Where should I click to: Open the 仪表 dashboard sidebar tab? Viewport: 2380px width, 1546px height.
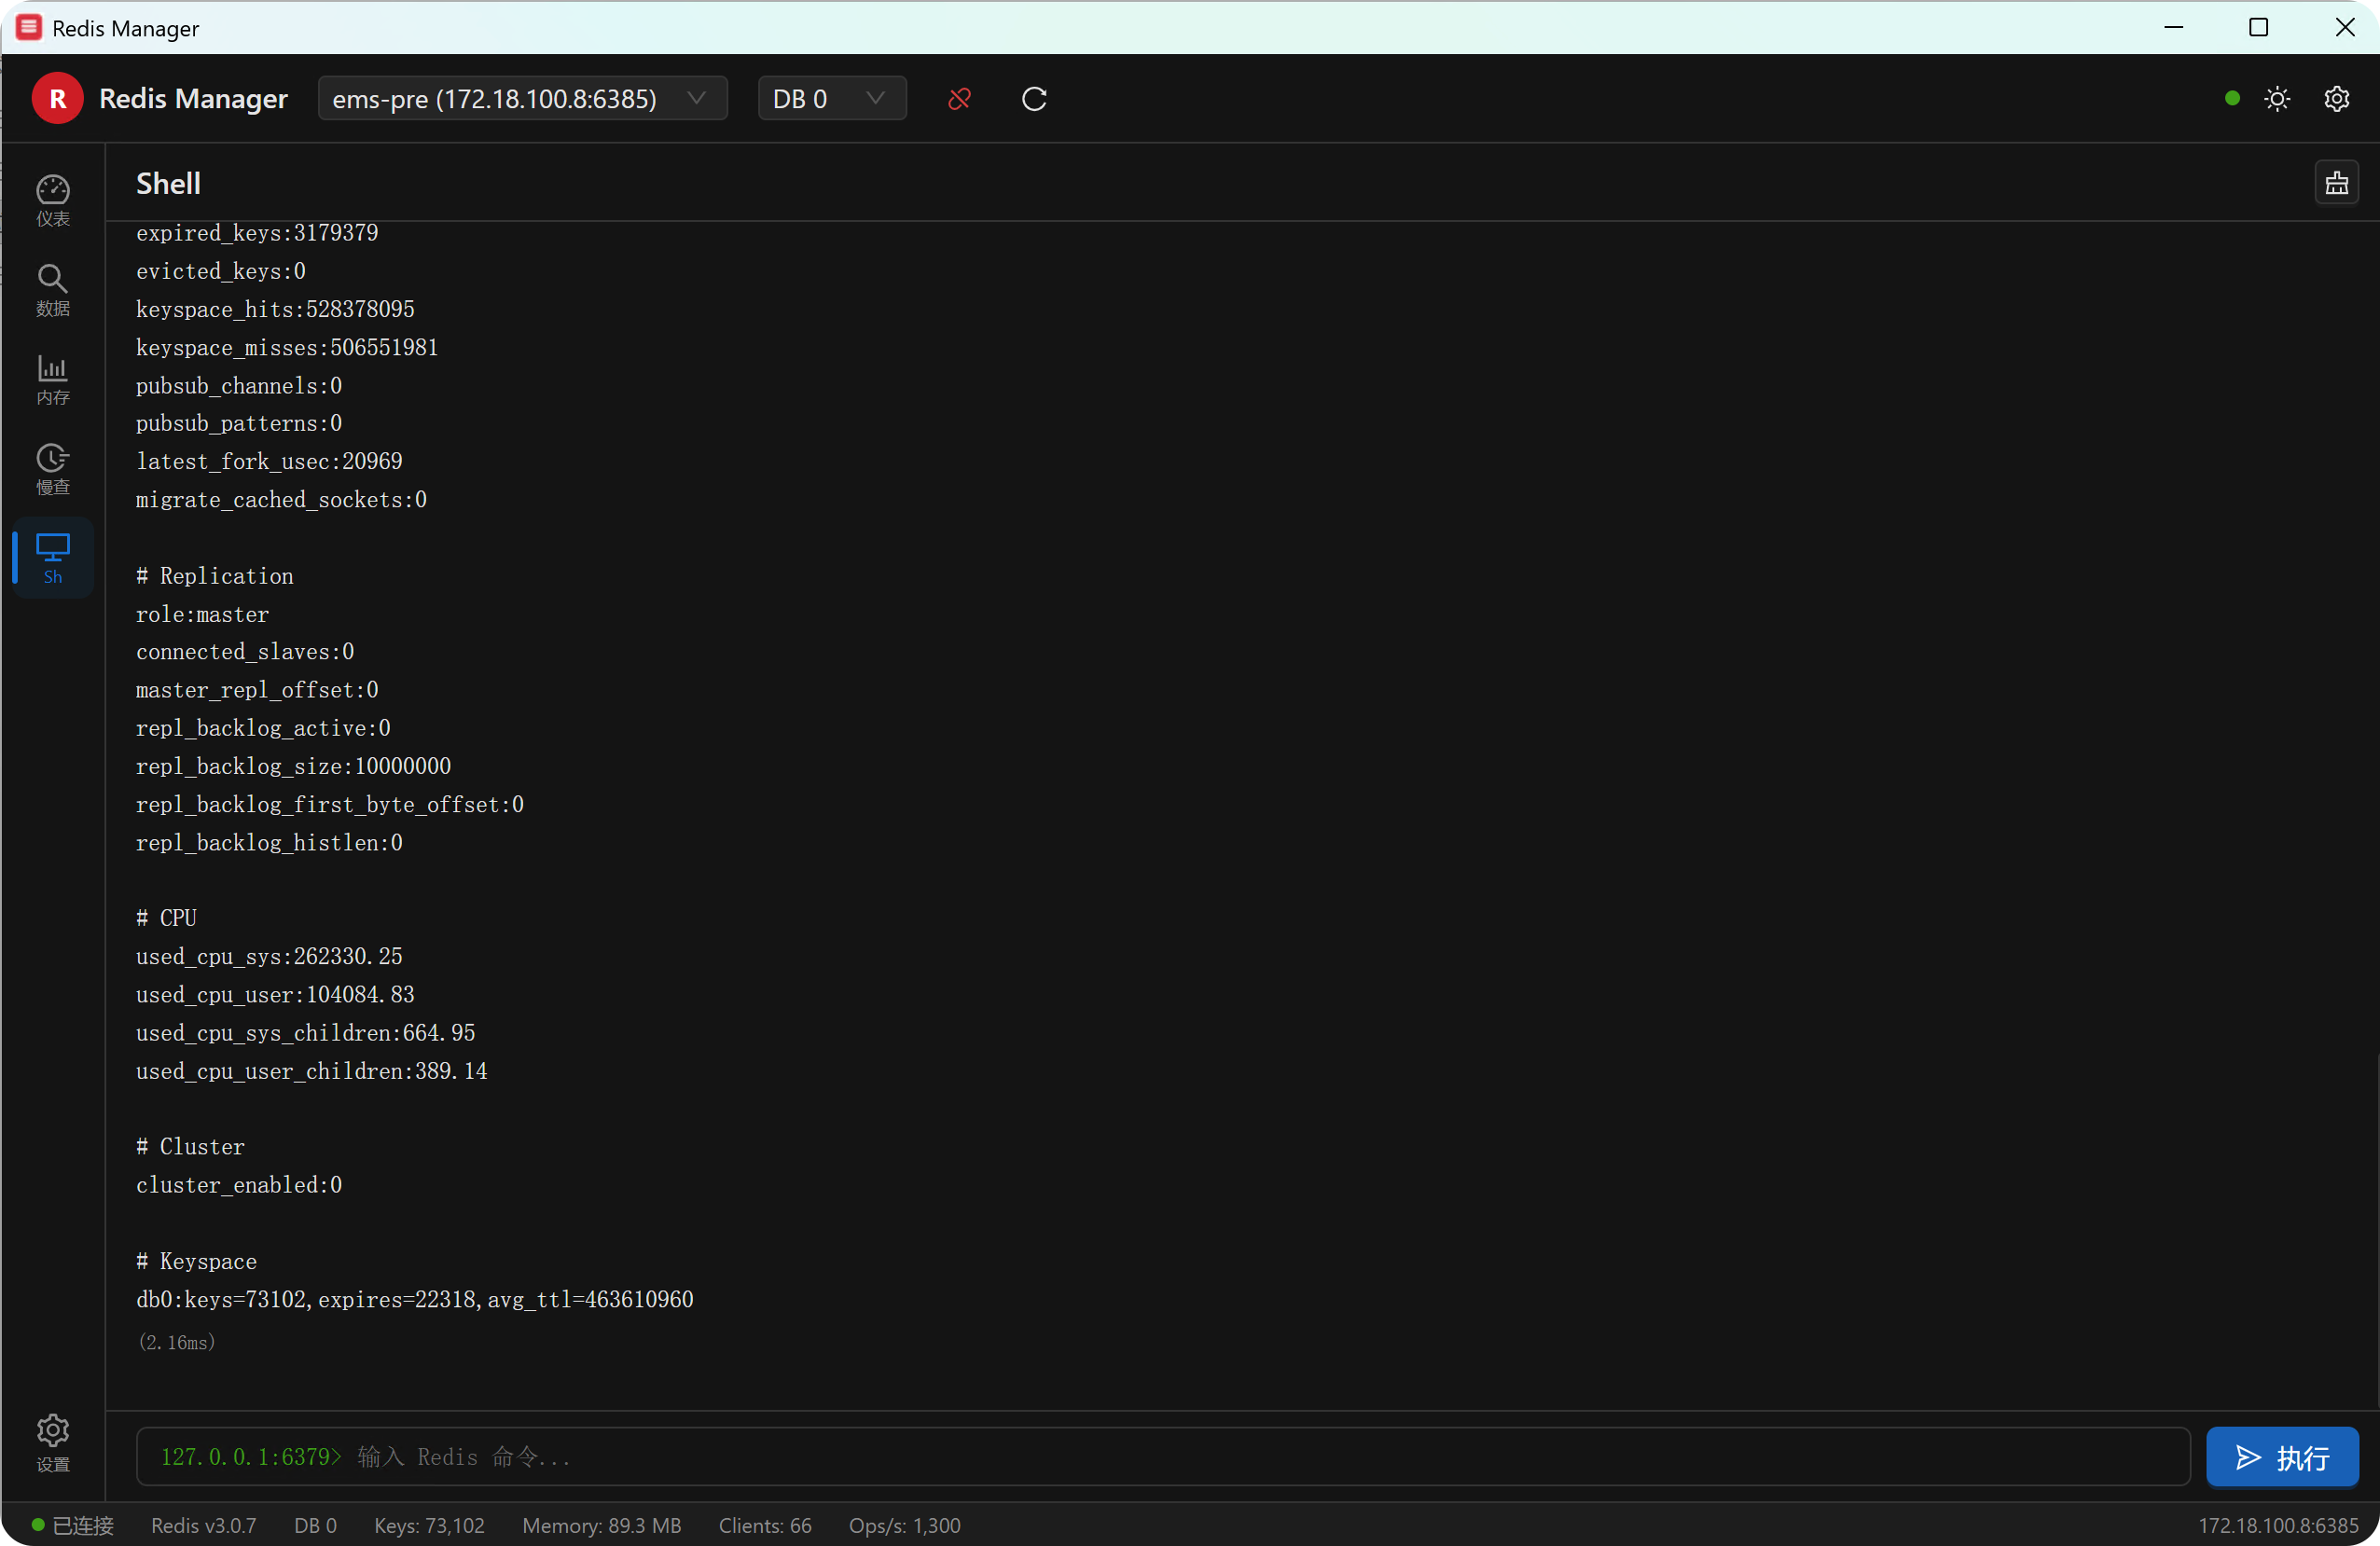[53, 201]
